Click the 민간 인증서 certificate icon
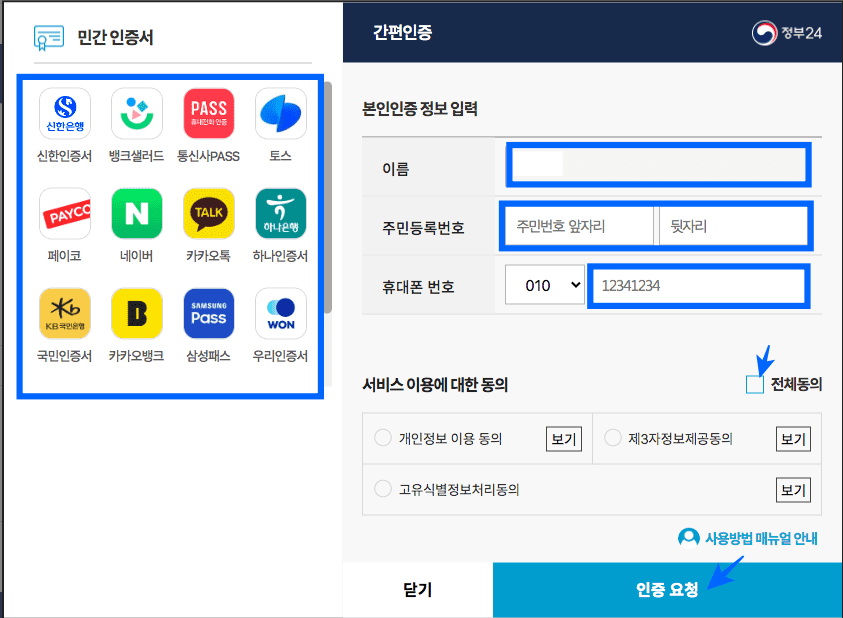 tap(49, 38)
